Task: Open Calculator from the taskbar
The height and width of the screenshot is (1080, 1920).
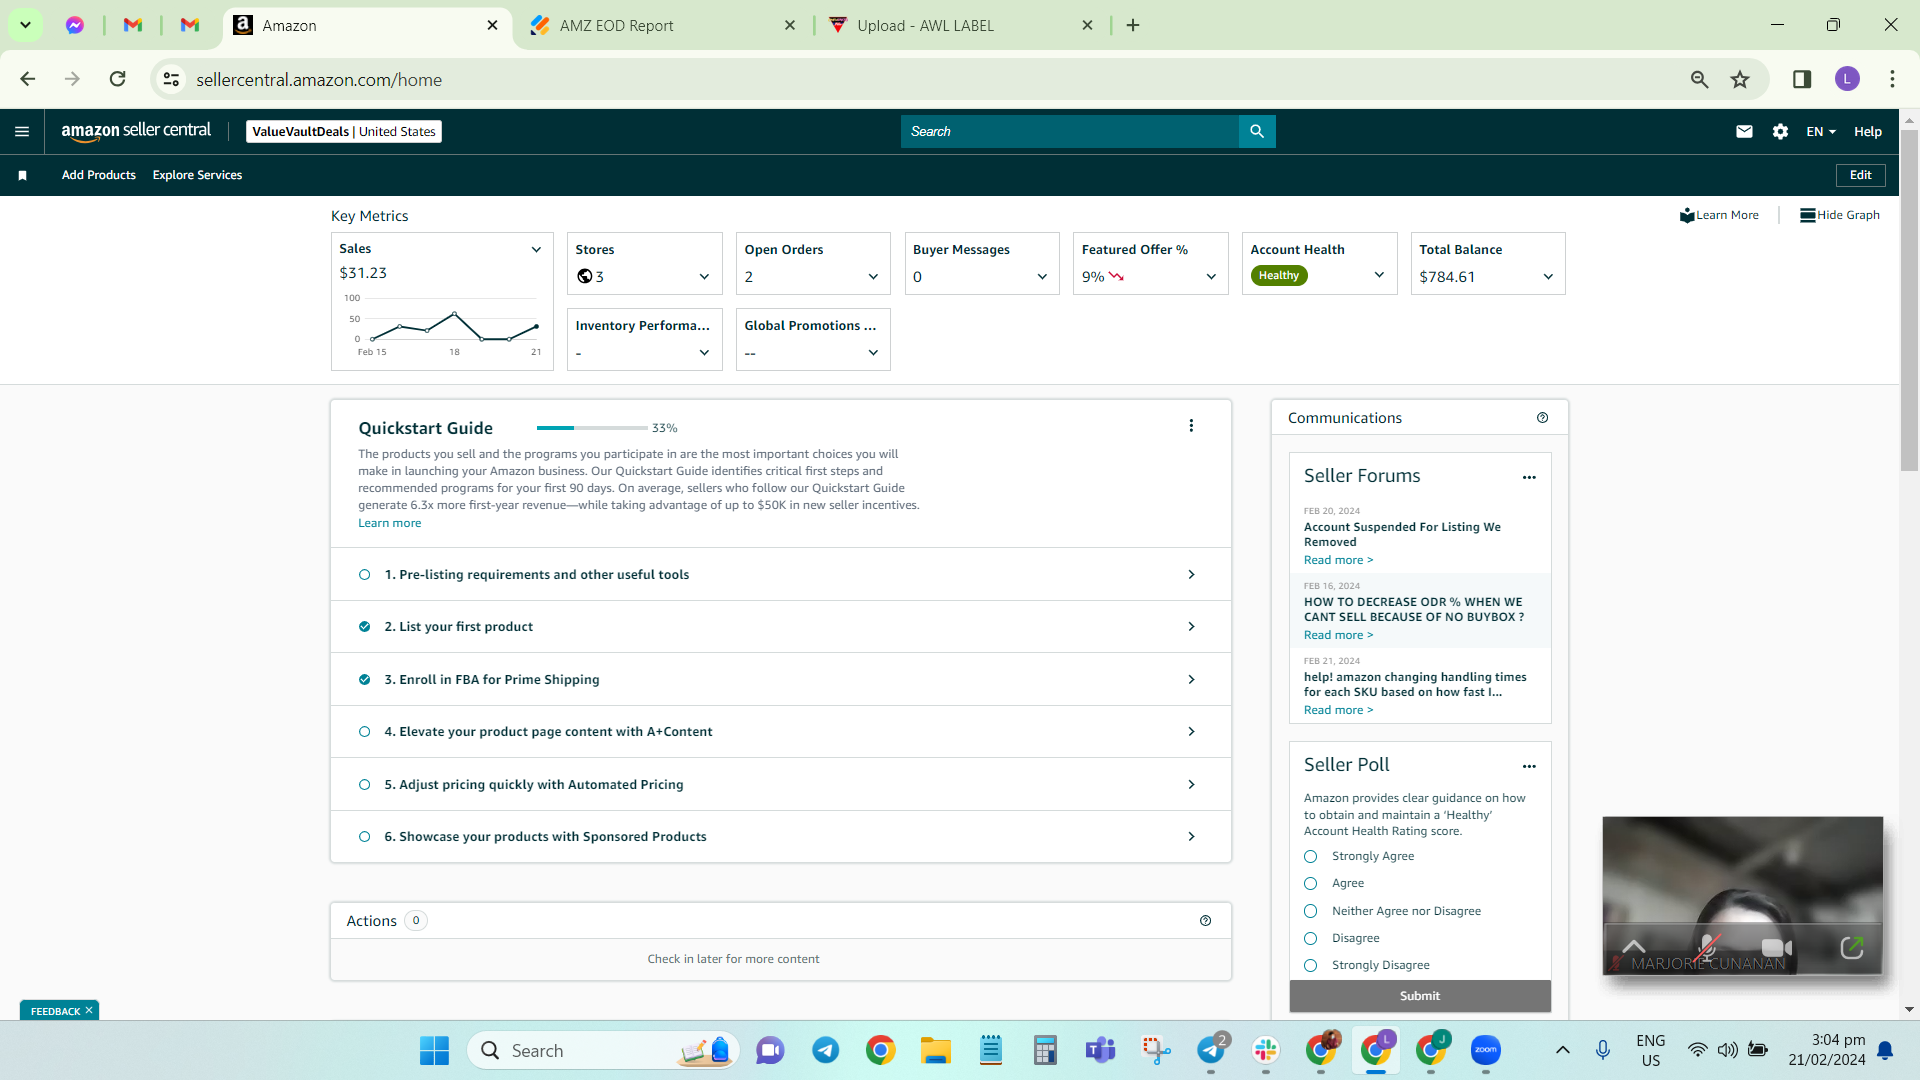Action: tap(1045, 1050)
